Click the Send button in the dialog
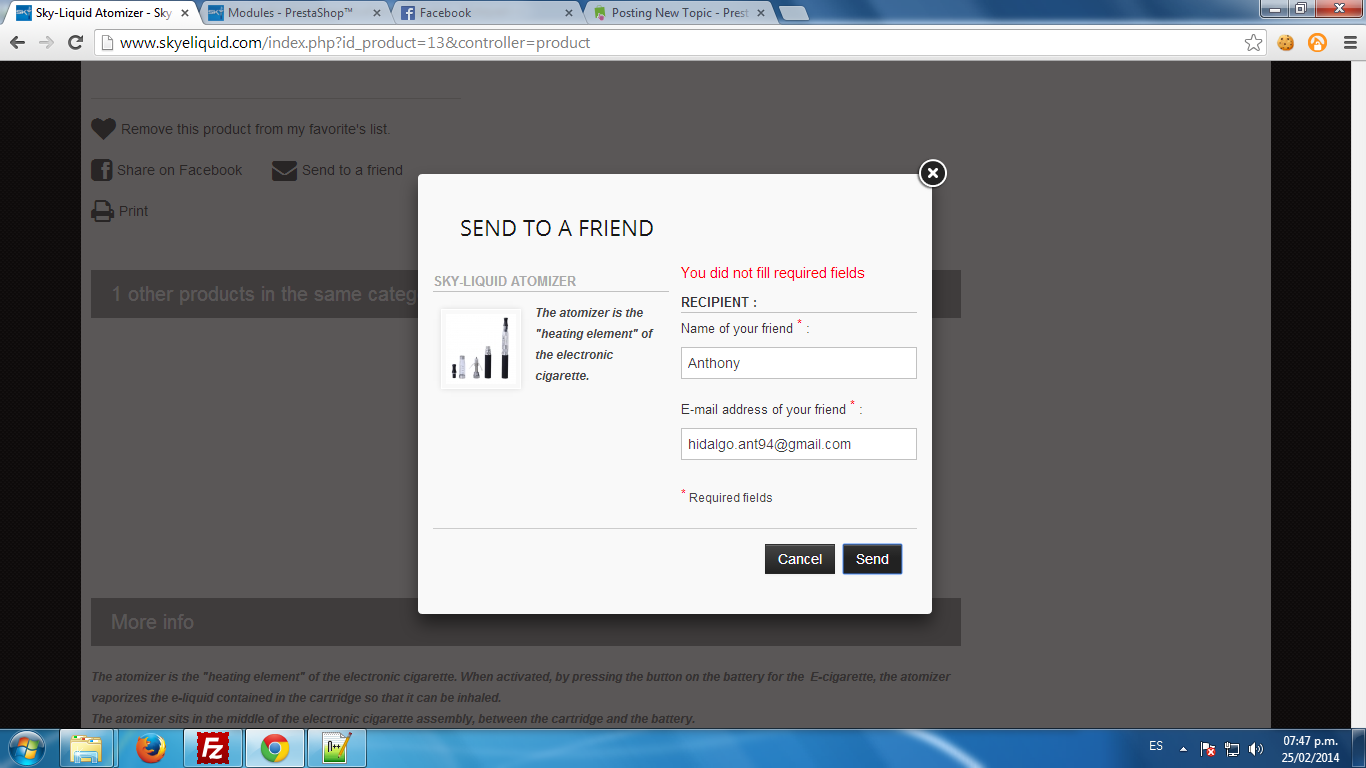Viewport: 1366px width, 768px height. (872, 559)
